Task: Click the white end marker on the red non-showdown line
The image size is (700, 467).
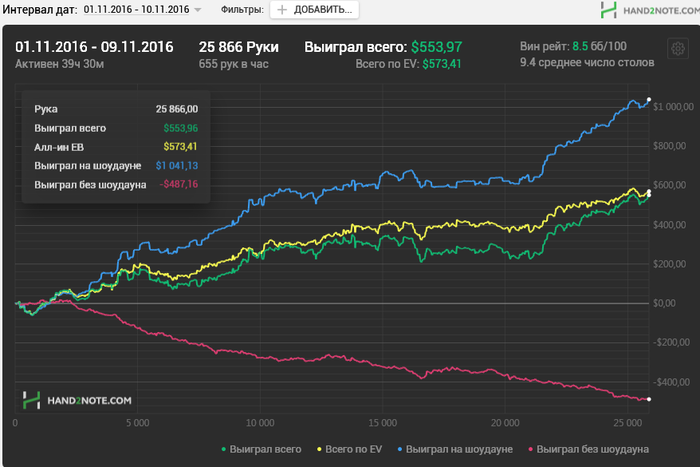Action: tap(649, 399)
